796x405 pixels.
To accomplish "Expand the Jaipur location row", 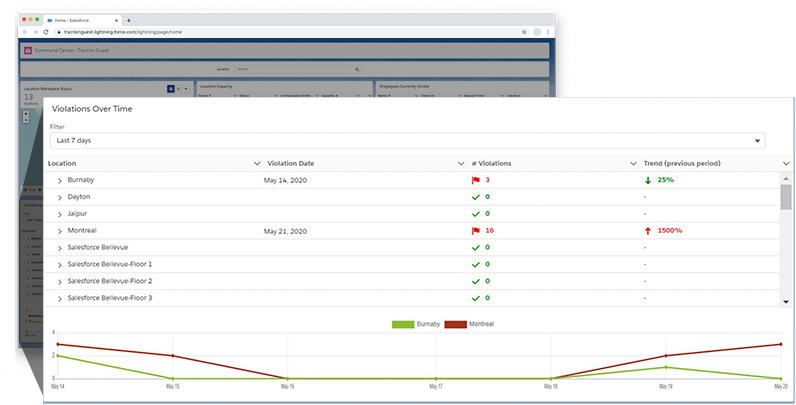I will click(59, 214).
